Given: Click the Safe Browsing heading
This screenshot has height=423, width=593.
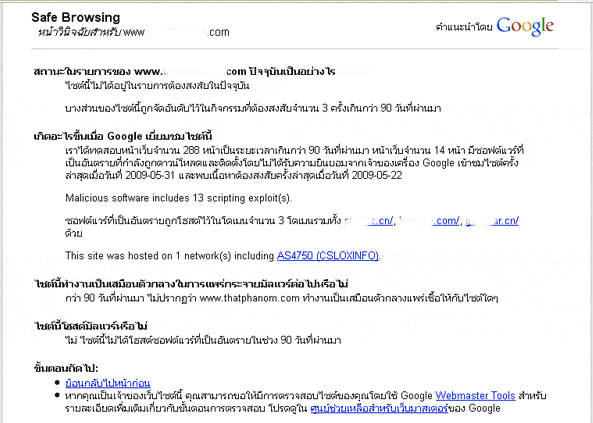Looking at the screenshot, I should click(76, 17).
